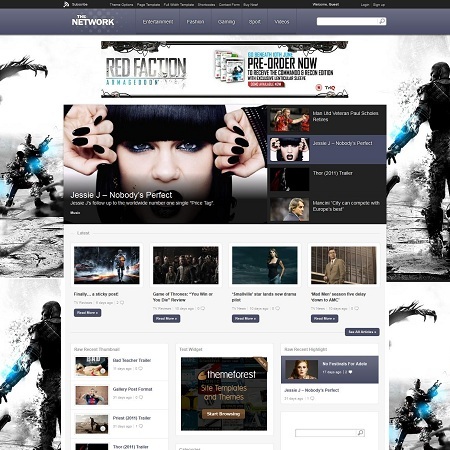Open Full Width Template in top bar
Viewport: 450px width, 450px height.
point(179,5)
